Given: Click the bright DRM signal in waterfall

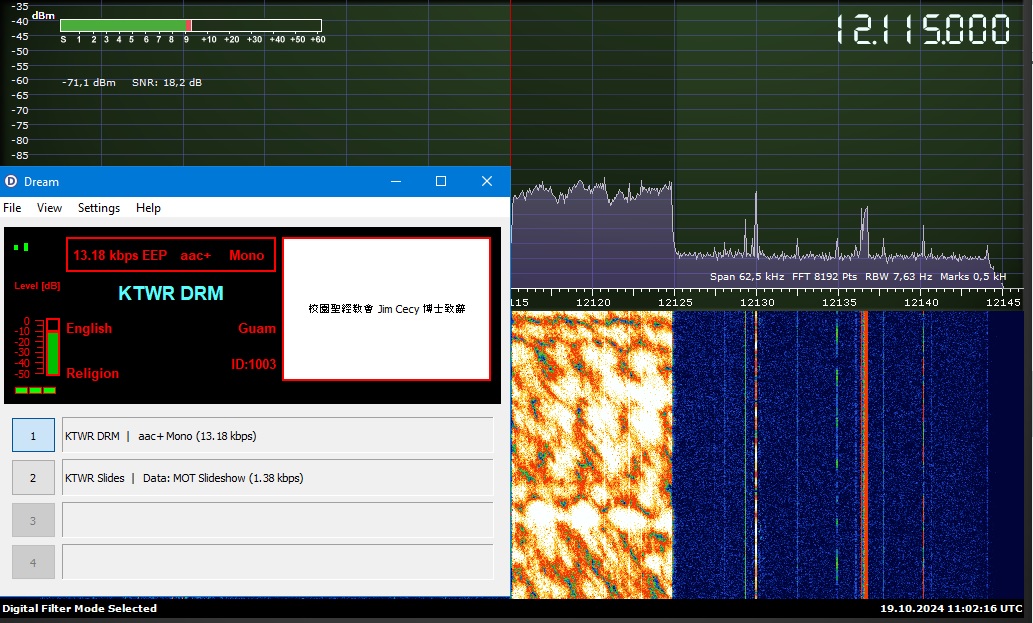Looking at the screenshot, I should click(592, 454).
